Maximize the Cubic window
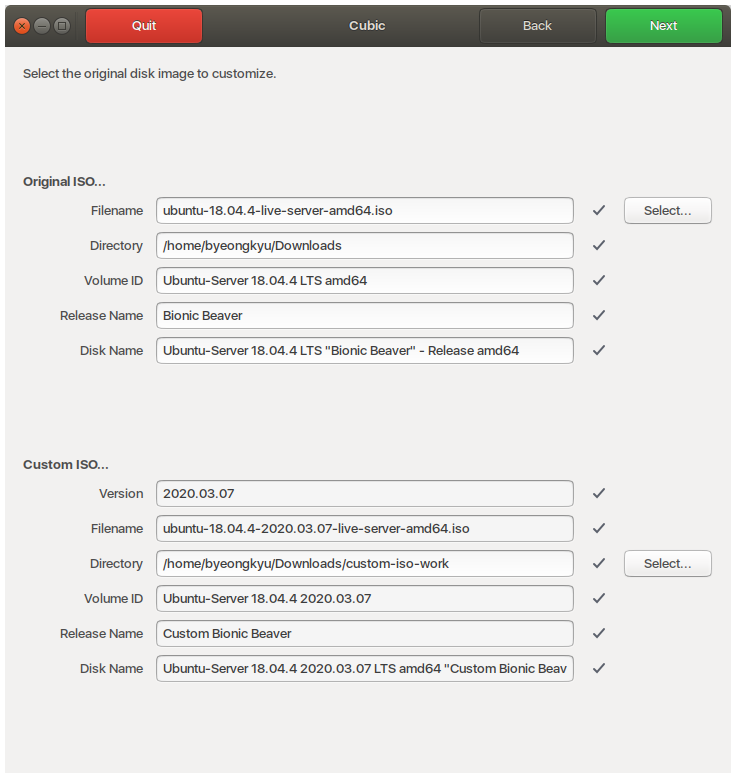The width and height of the screenshot is (740, 782). pyautogui.click(x=62, y=26)
